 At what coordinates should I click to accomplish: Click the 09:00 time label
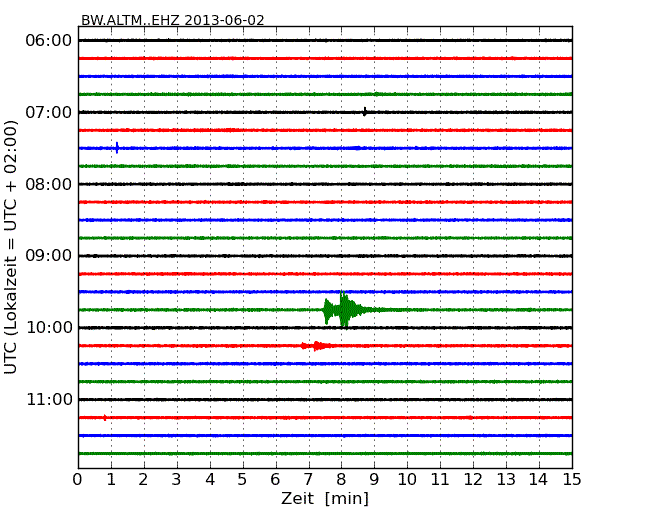[x=49, y=256]
